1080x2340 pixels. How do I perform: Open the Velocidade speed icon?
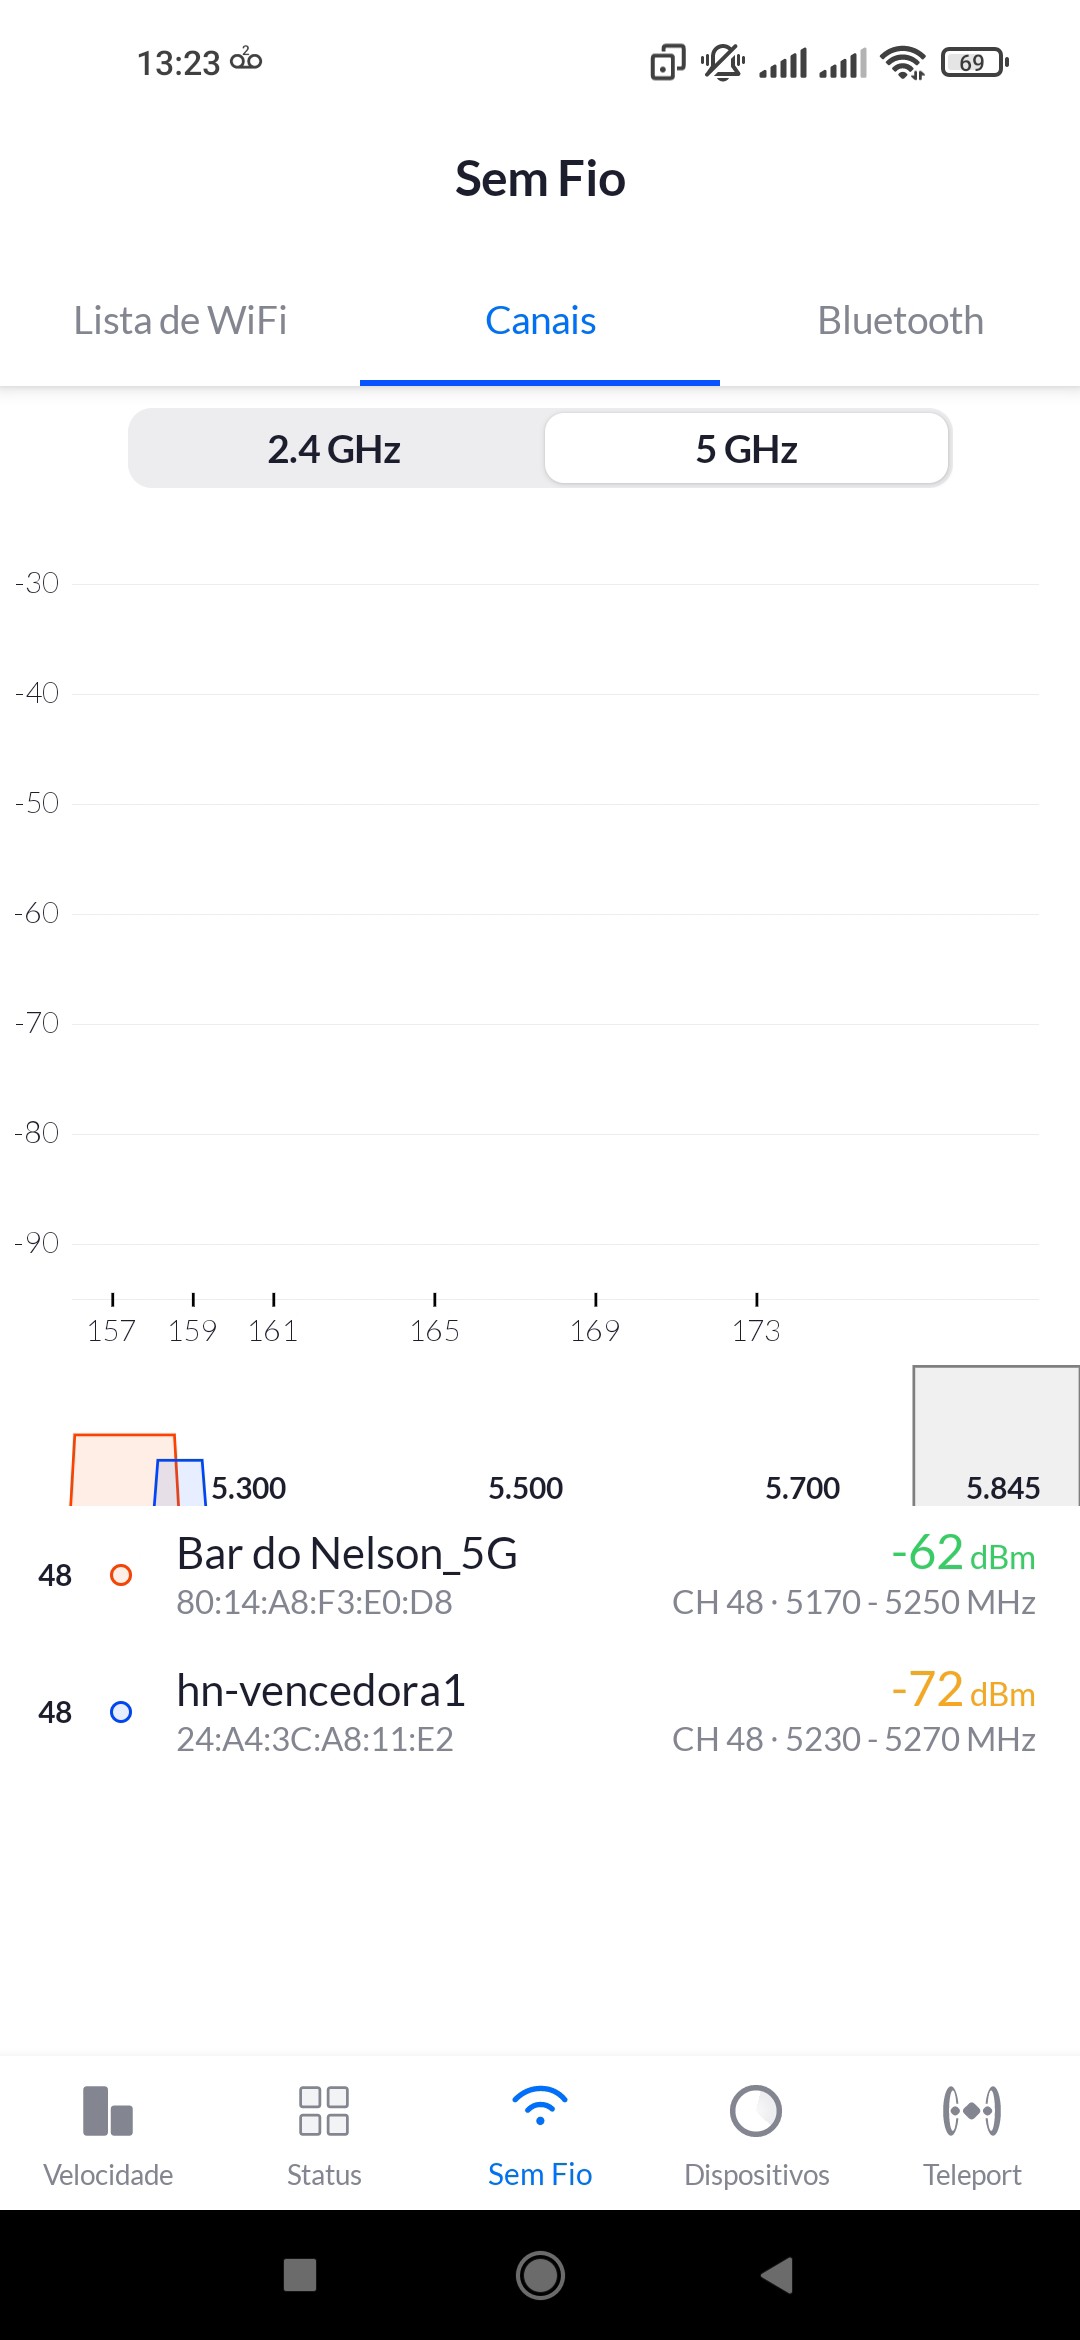[108, 2110]
